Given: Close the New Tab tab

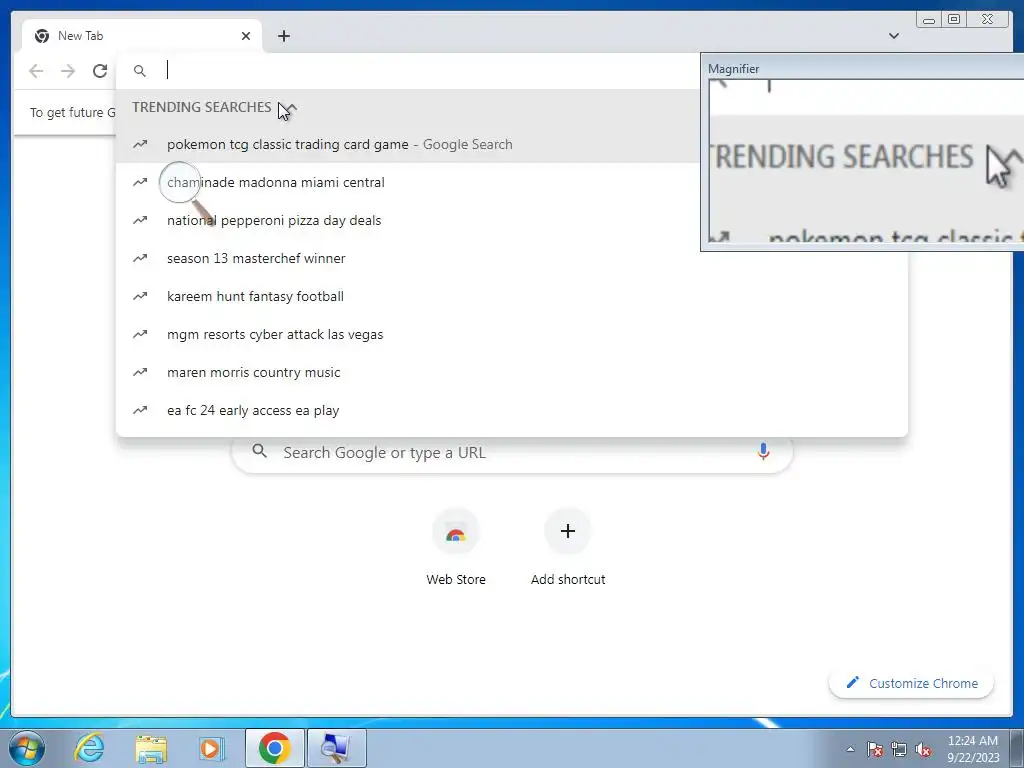Looking at the screenshot, I should click(246, 36).
